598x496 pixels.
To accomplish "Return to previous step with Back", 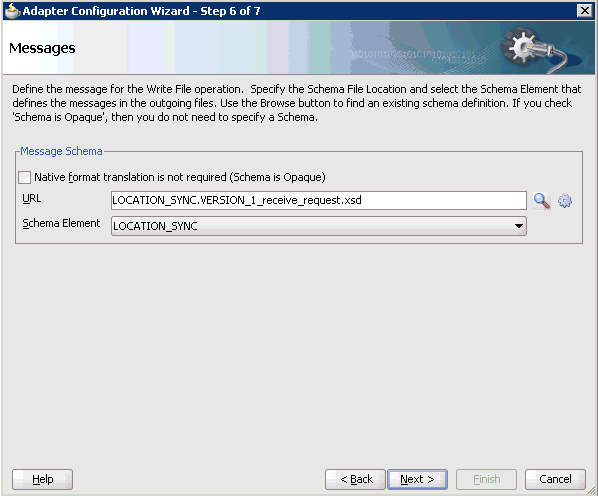I will tap(355, 479).
